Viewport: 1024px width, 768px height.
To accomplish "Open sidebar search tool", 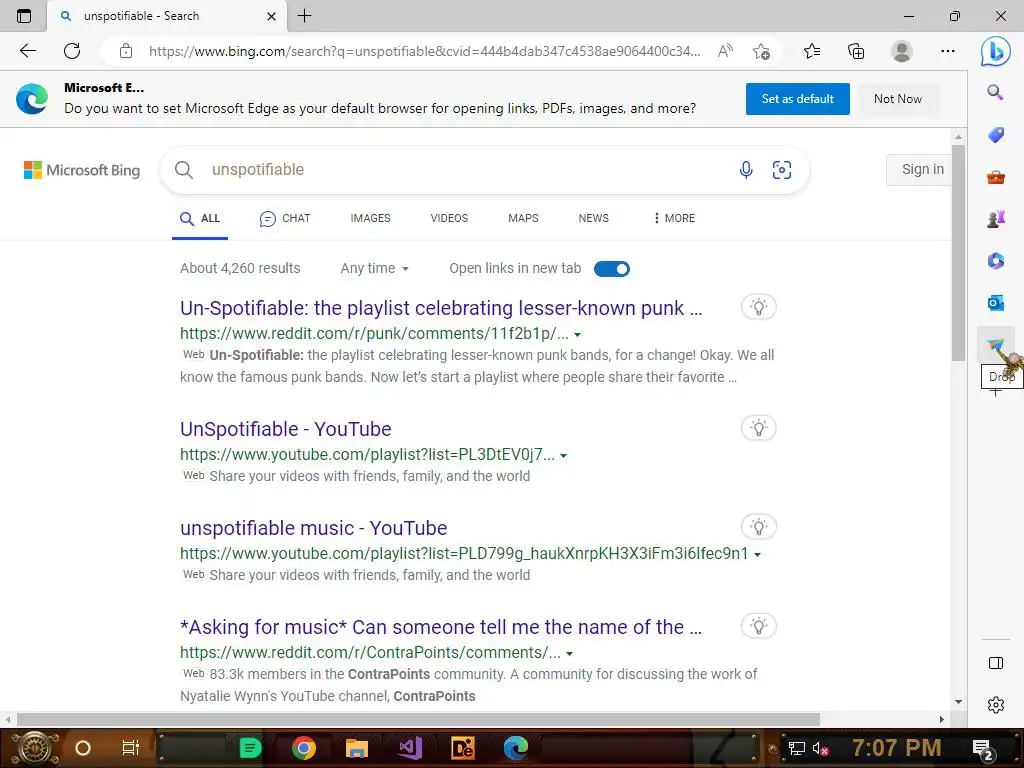I will point(995,92).
